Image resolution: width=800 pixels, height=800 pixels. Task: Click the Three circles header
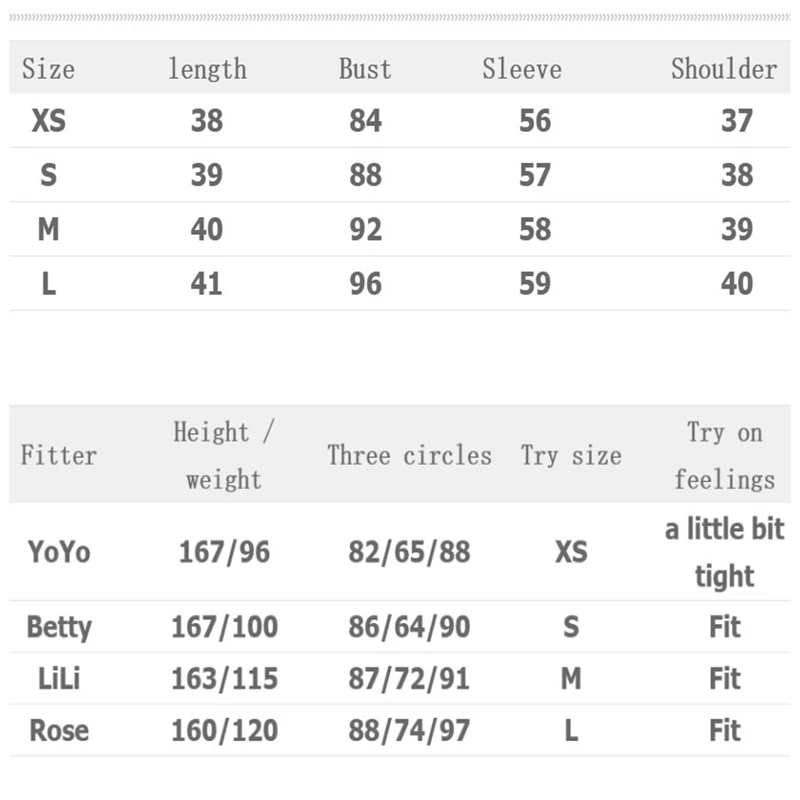click(409, 455)
